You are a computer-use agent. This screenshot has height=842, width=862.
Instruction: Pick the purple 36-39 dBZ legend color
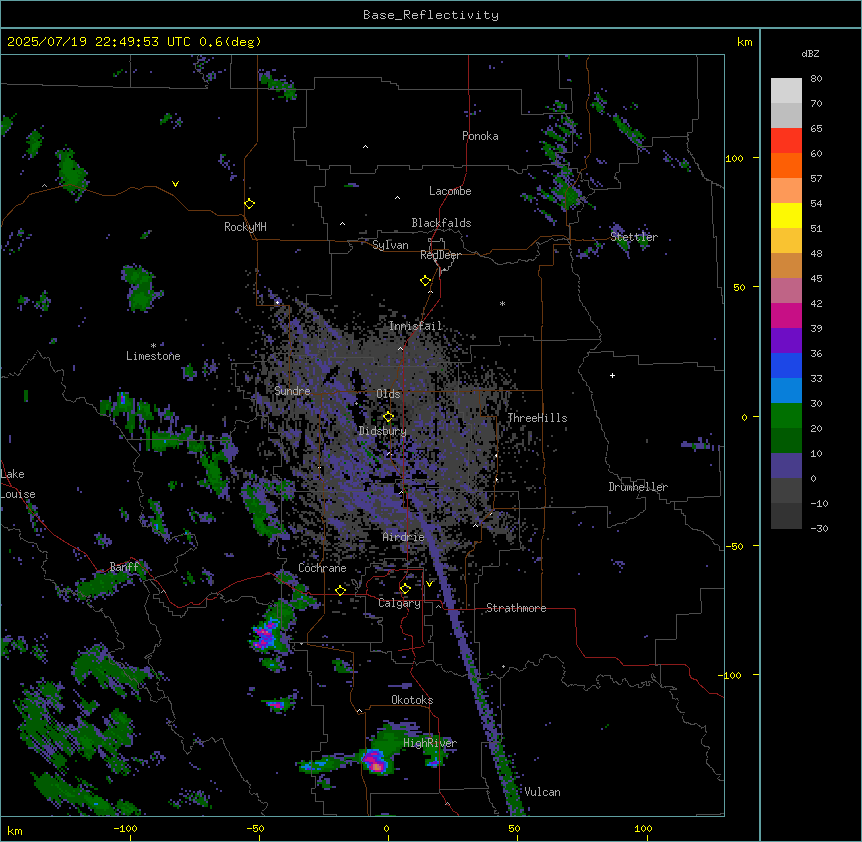786,341
